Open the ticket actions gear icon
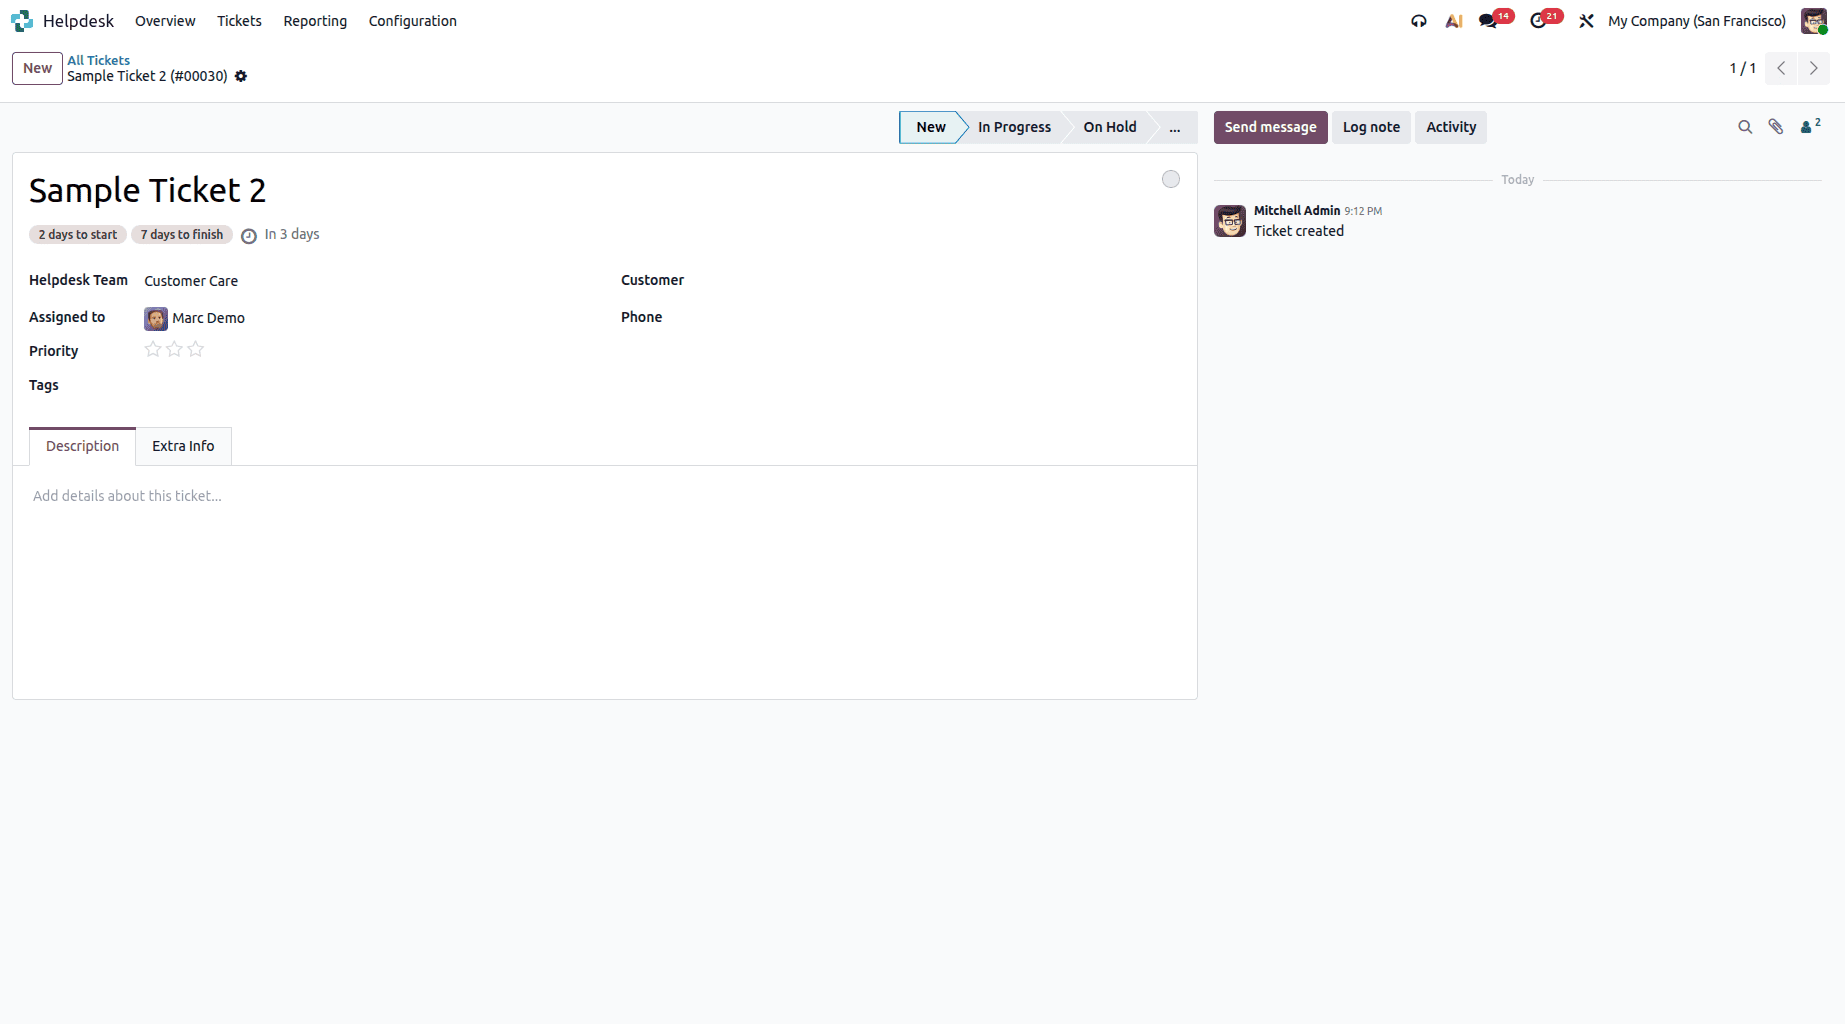1845x1024 pixels. pyautogui.click(x=241, y=76)
